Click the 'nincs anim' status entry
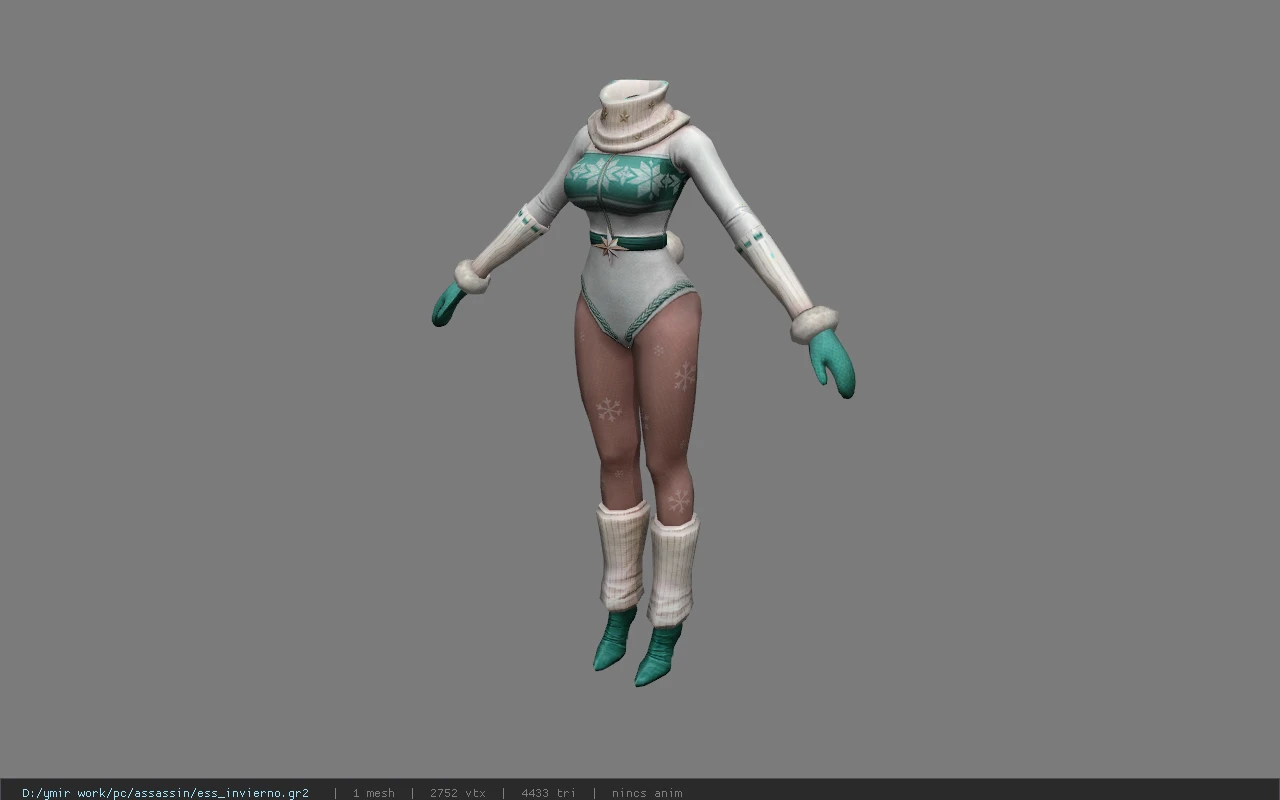The width and height of the screenshot is (1280, 800). pos(647,793)
